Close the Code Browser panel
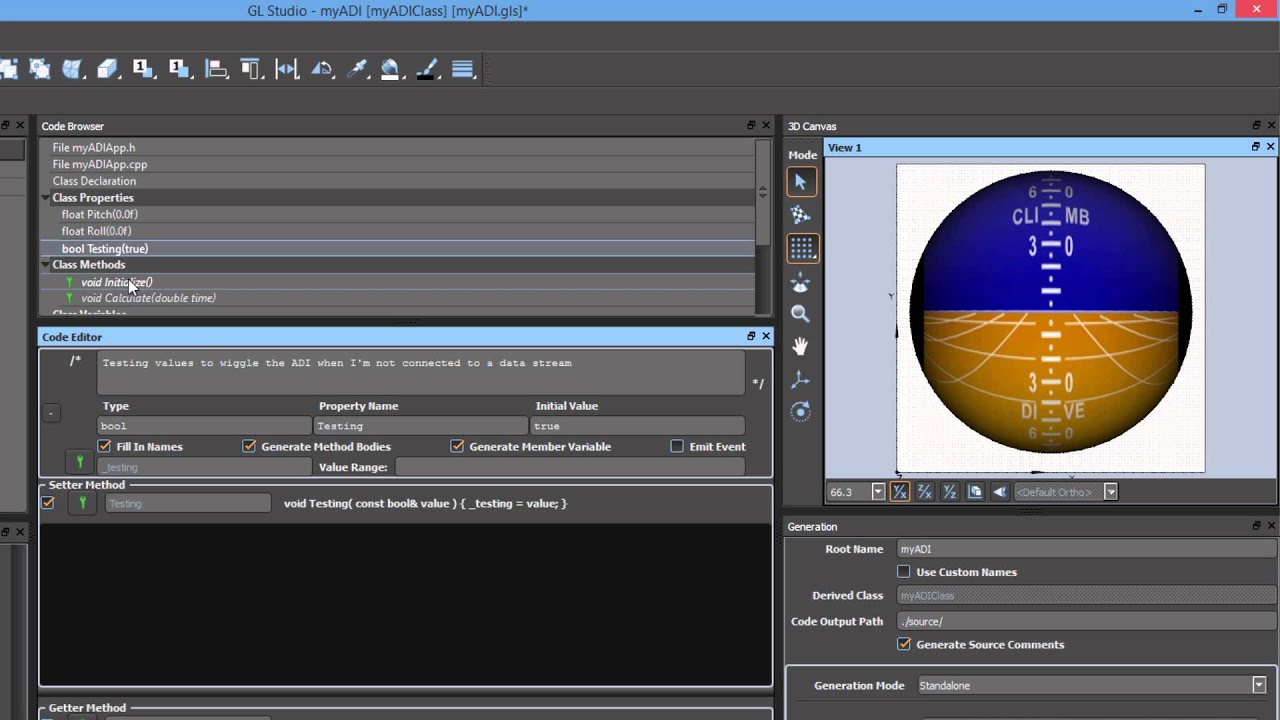1280x720 pixels. [x=766, y=126]
